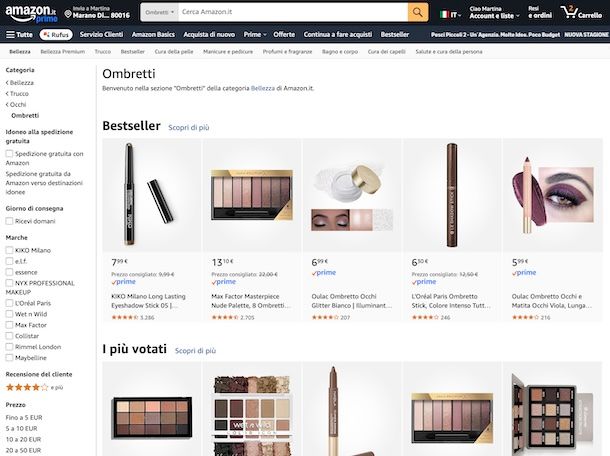The image size is (610, 456).
Task: Click Scopri di più beside I più votati
Action: click(x=195, y=351)
